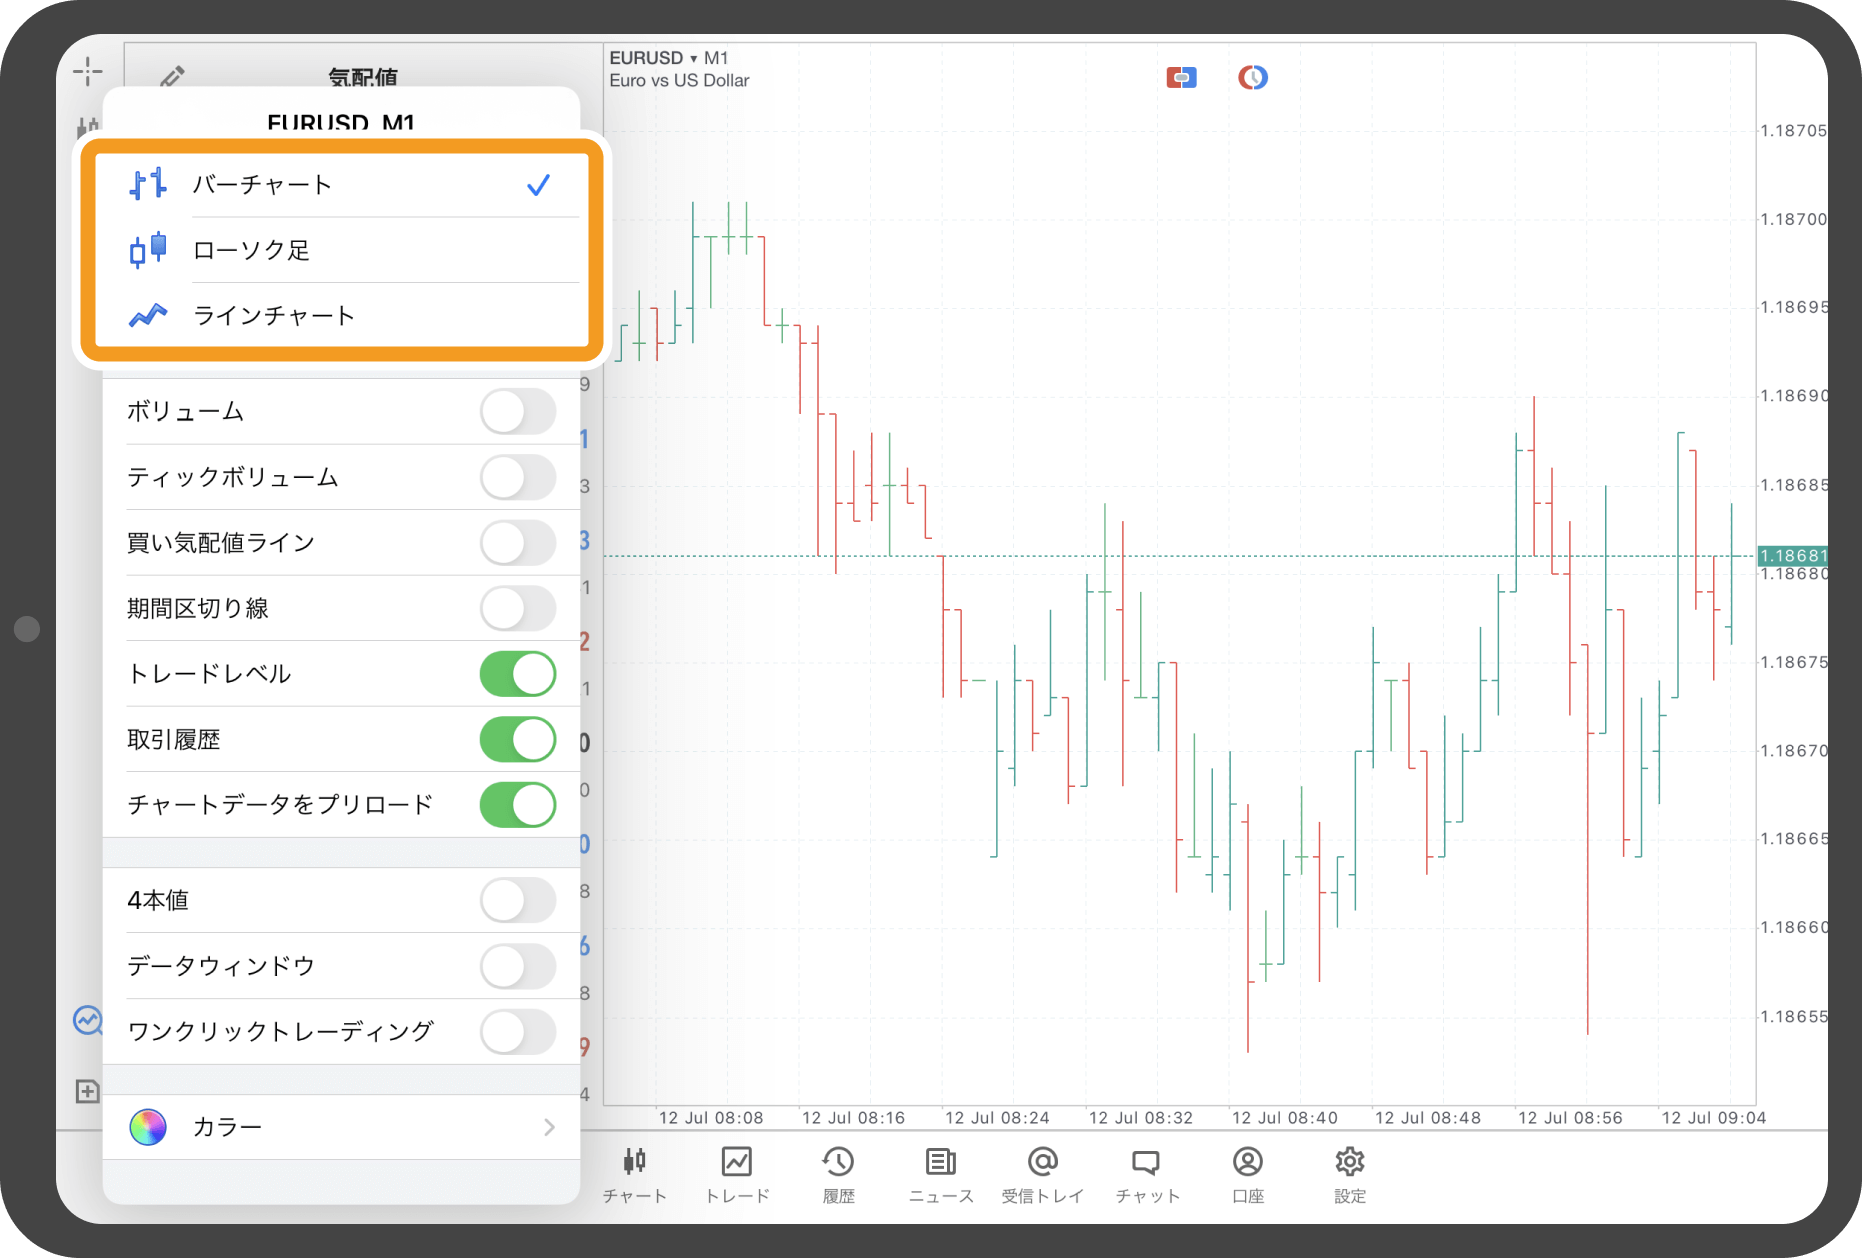
Task: Open the チャット tab
Action: [1146, 1175]
